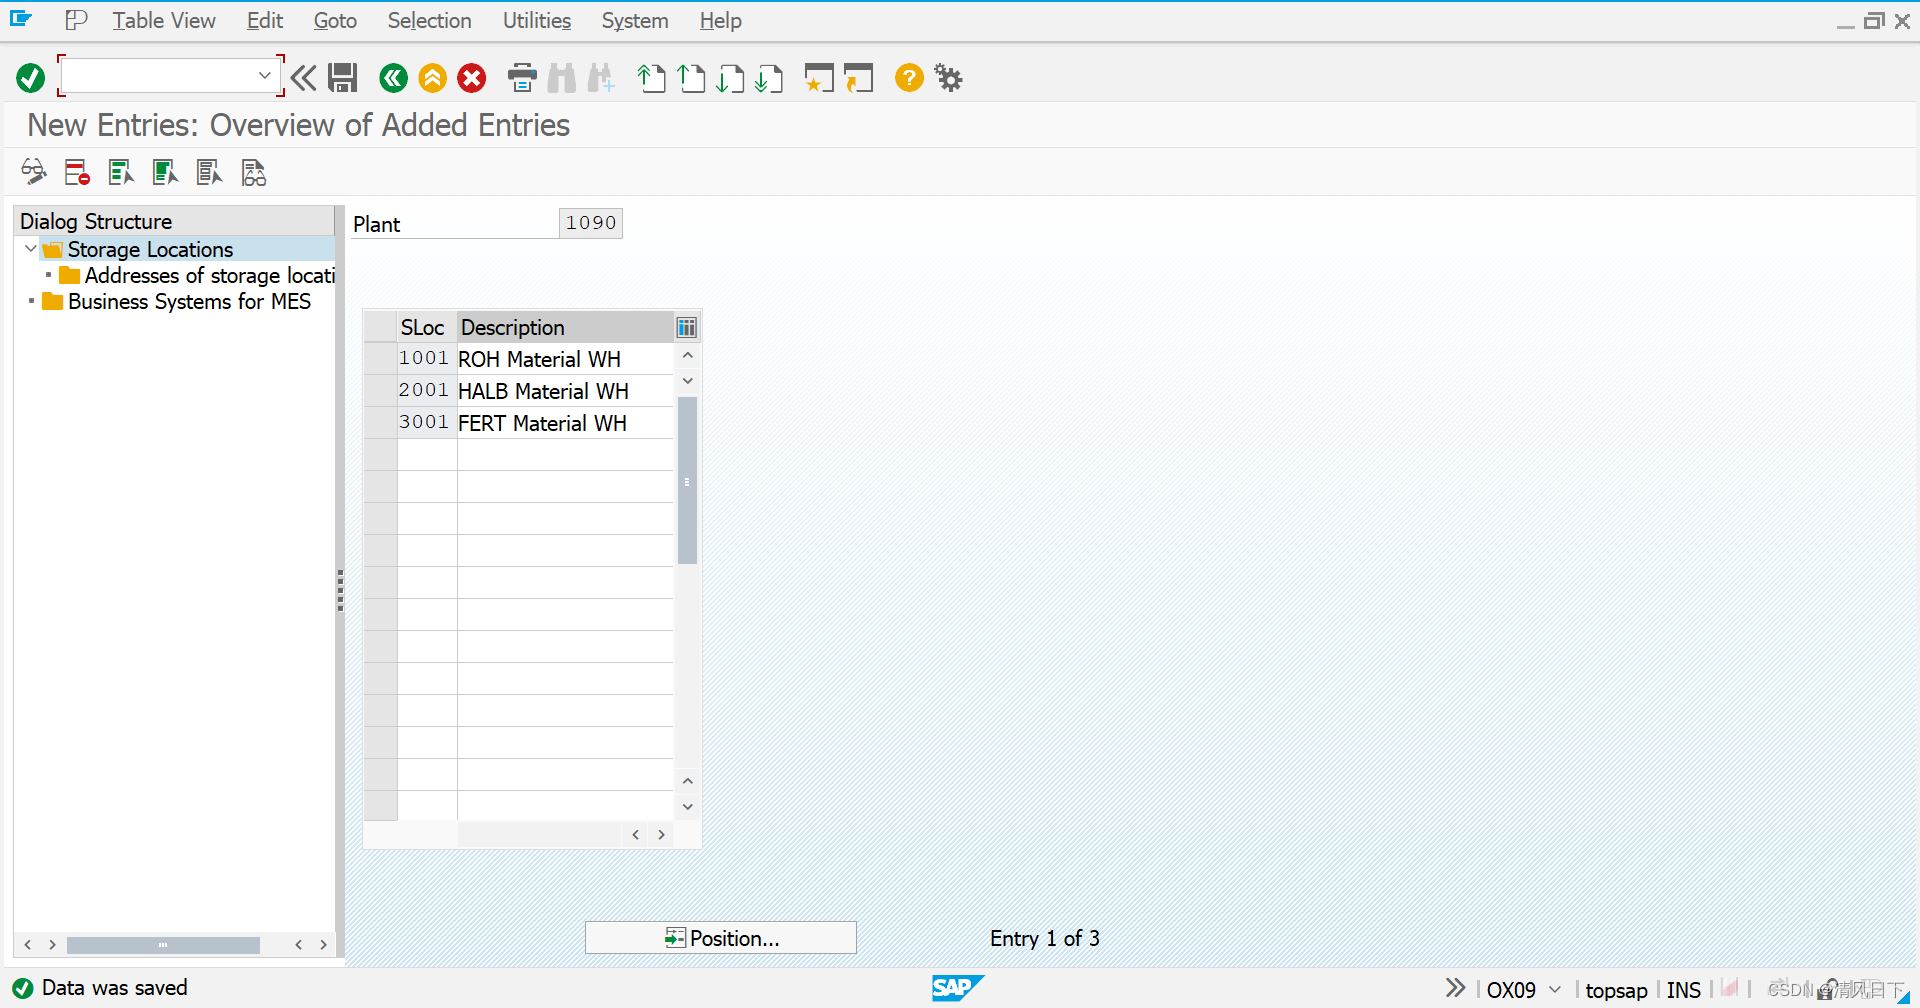Viewport: 1920px width, 1008px height.
Task: Go to previous page icon
Action: (x=691, y=78)
